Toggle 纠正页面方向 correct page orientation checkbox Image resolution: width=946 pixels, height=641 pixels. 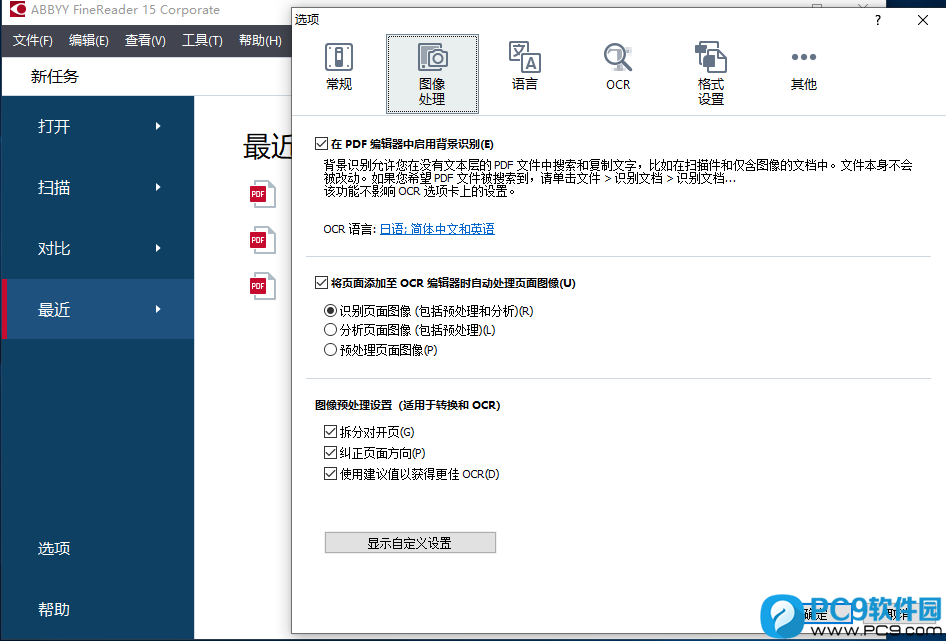[x=330, y=453]
